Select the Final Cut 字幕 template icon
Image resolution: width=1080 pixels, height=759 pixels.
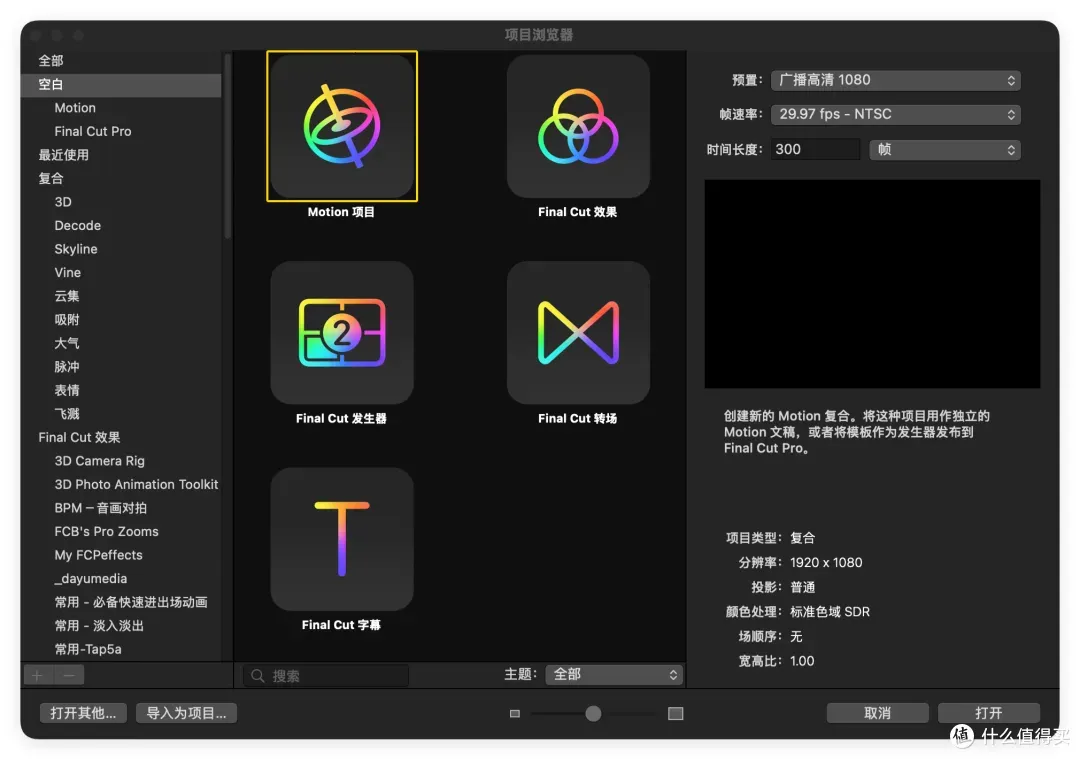point(342,539)
